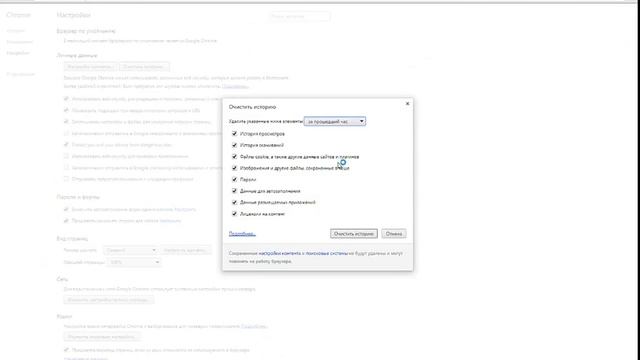Toggle the offer page translation checkbox
Image resolution: width=640 pixels, height=360 pixels.
[66, 350]
